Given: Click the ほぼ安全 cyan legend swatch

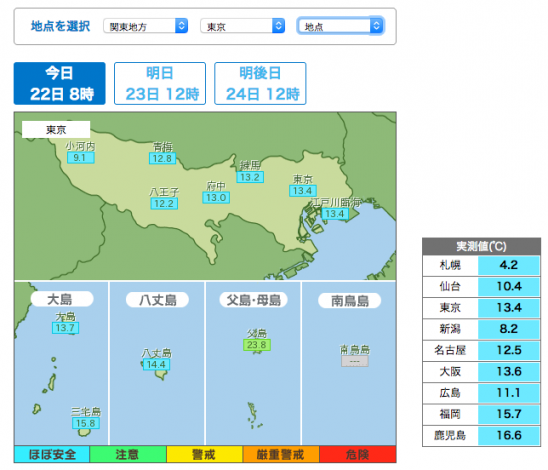Looking at the screenshot, I should click(x=52, y=454).
